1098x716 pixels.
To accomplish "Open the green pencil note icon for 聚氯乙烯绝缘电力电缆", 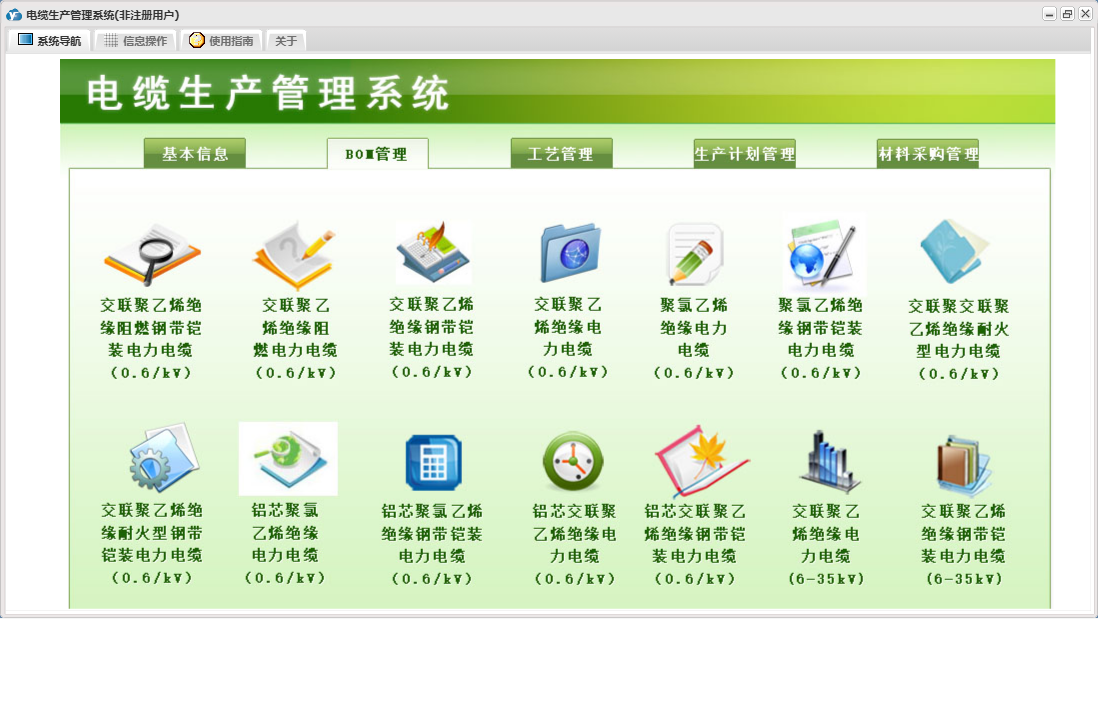I will (x=695, y=254).
